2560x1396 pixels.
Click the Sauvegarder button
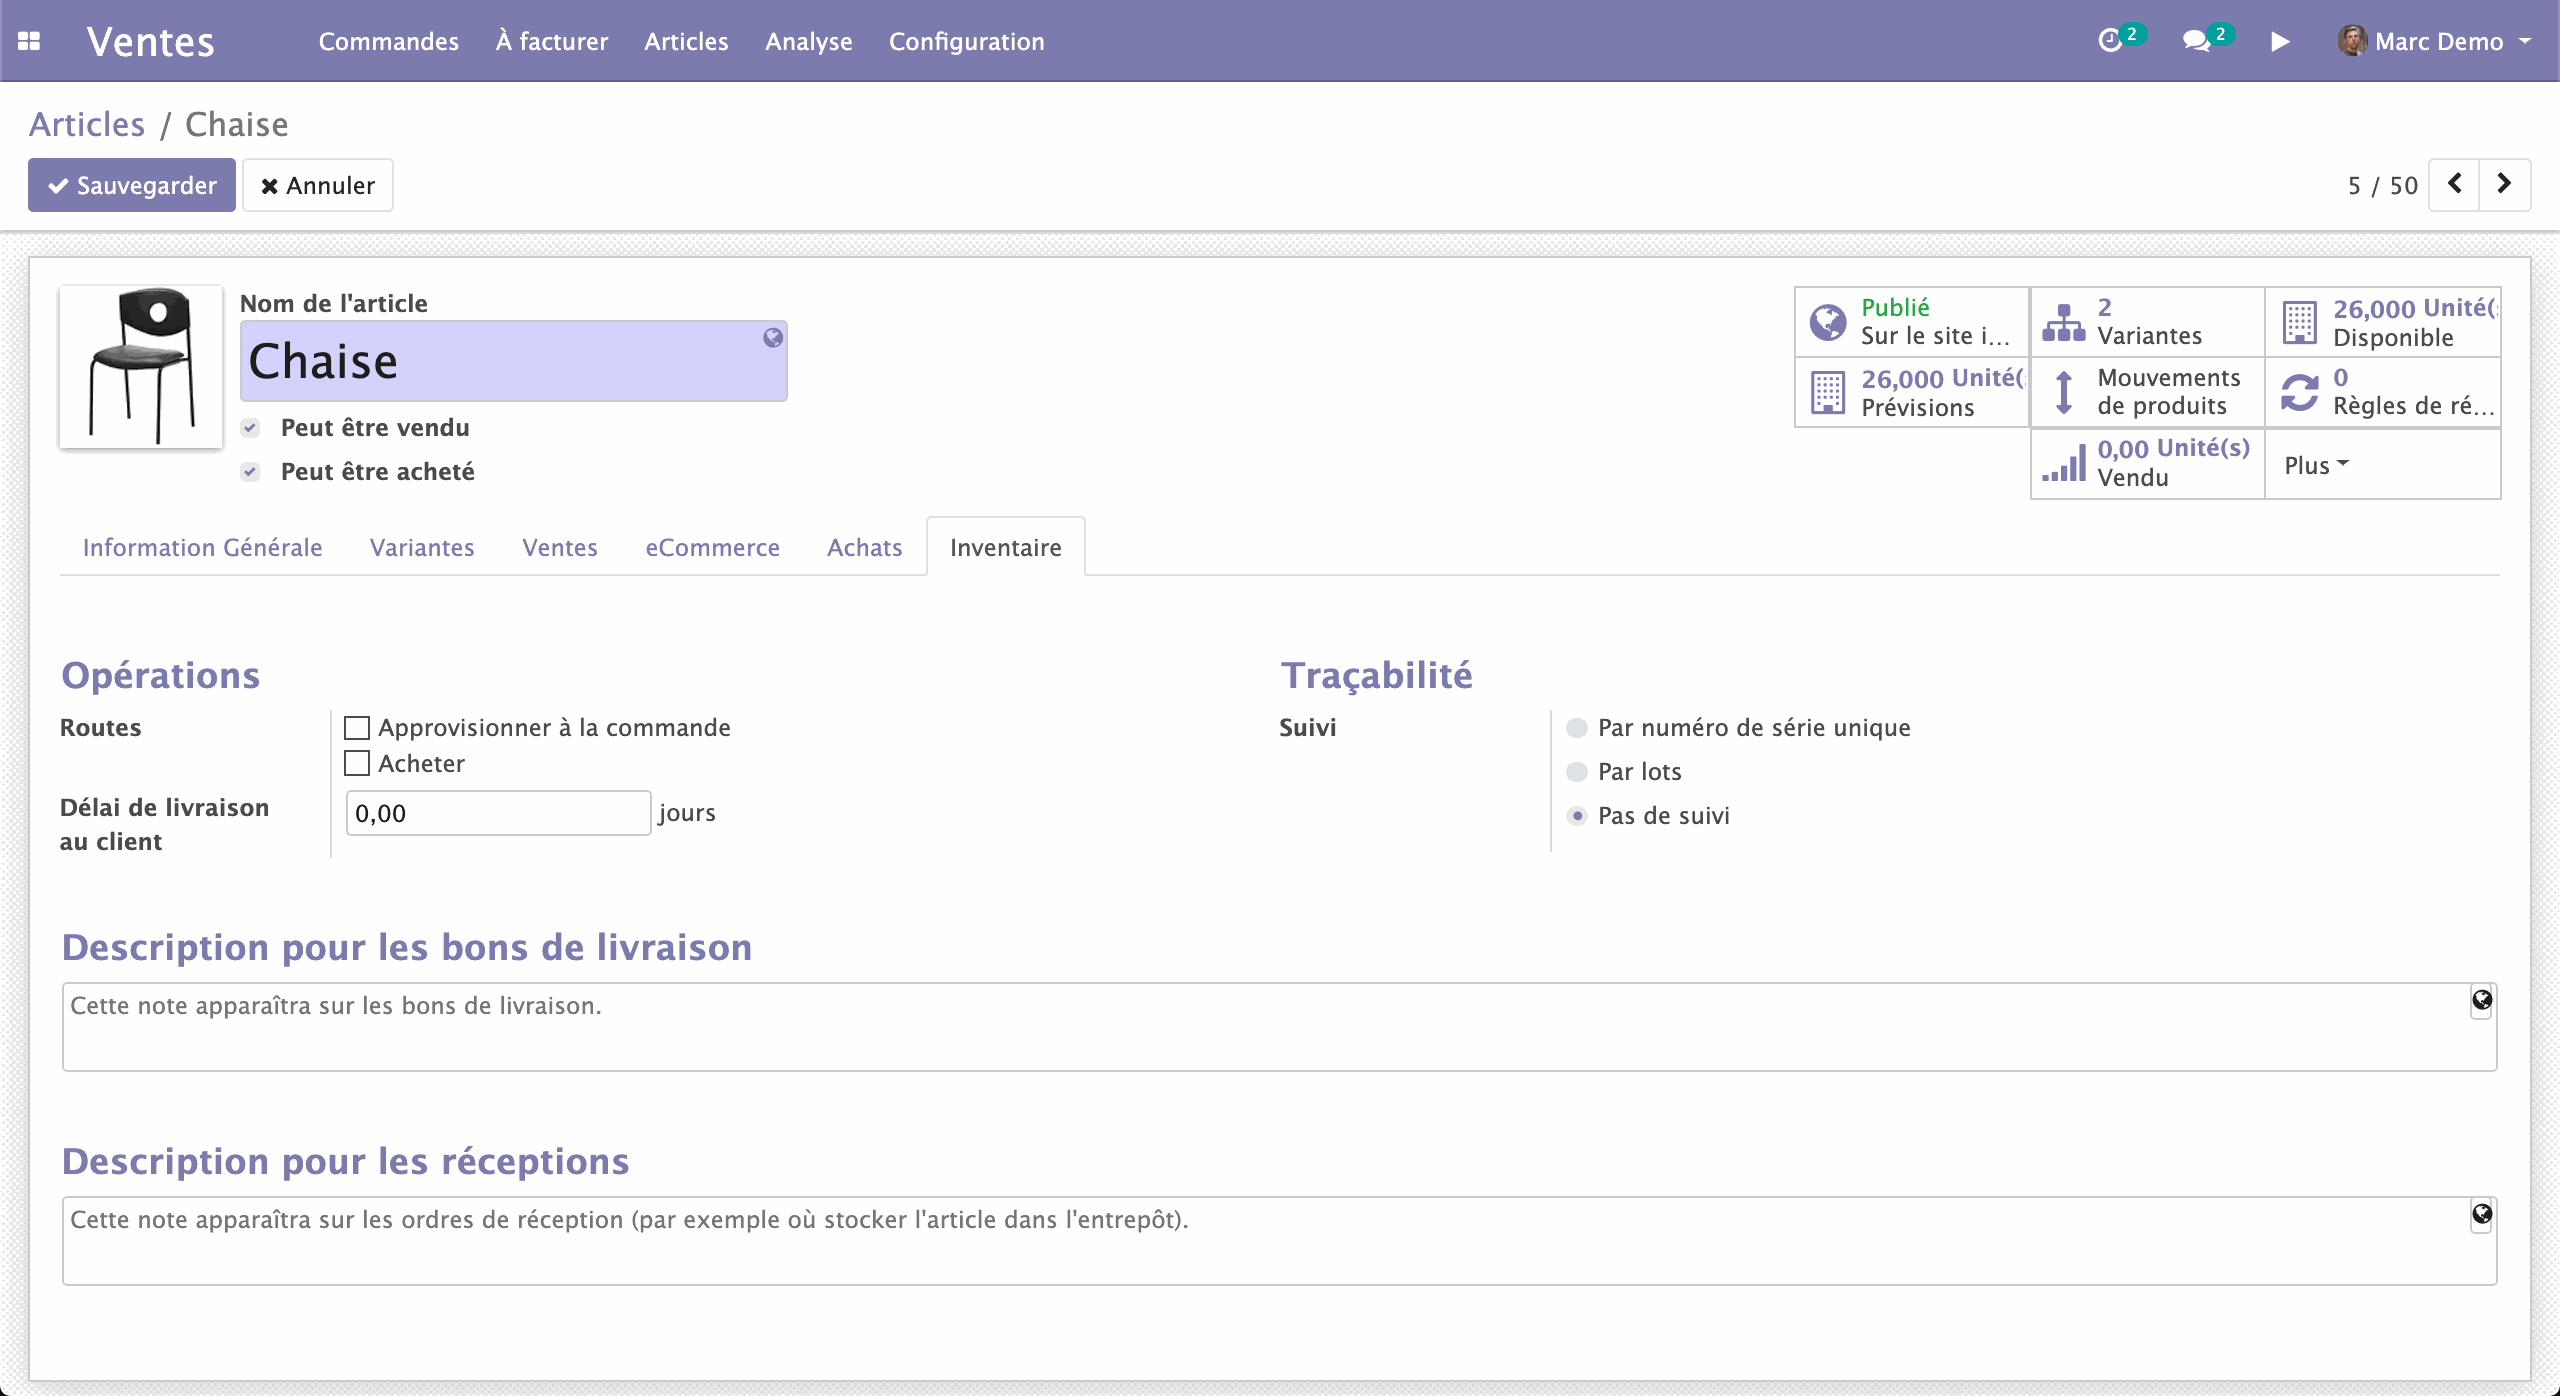click(132, 185)
